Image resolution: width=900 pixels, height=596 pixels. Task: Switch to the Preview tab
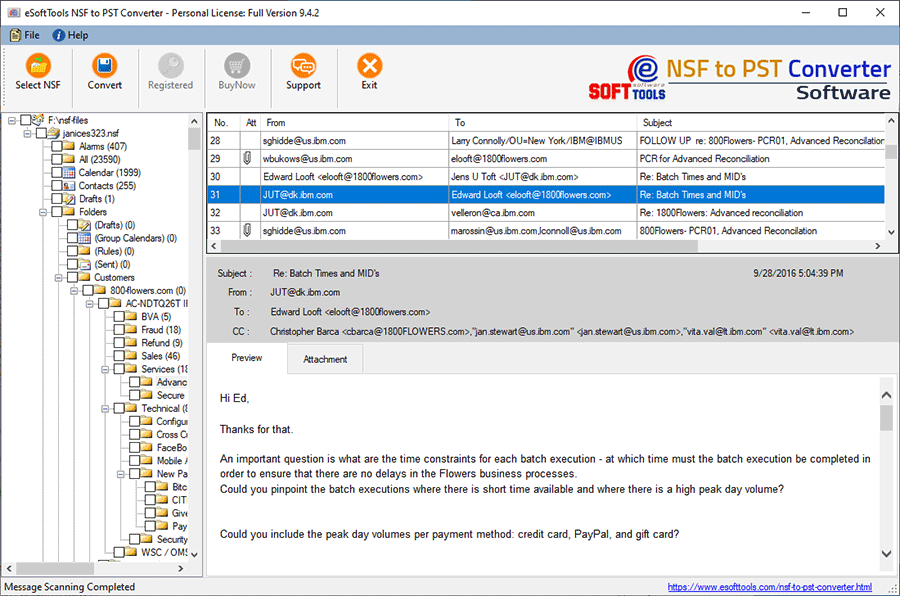pos(246,358)
